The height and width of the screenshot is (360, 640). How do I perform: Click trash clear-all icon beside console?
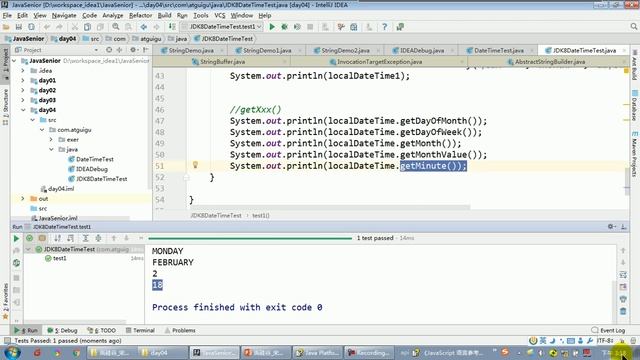[x=623, y=311]
